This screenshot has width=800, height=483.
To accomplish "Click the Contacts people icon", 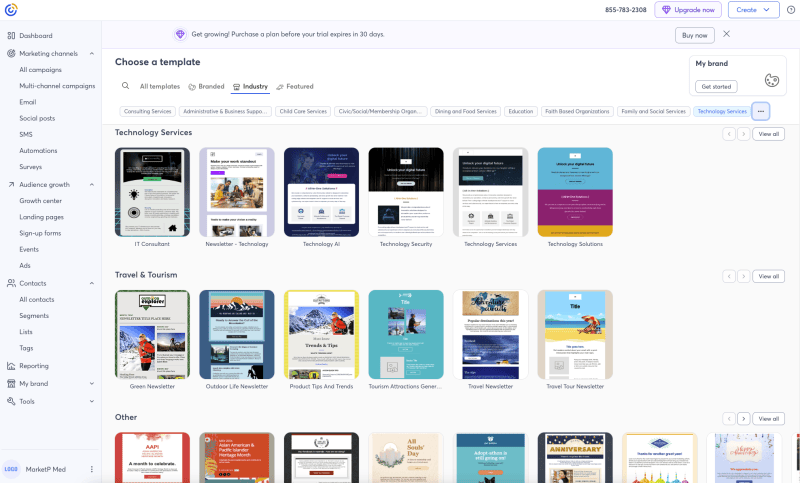I will click(11, 283).
